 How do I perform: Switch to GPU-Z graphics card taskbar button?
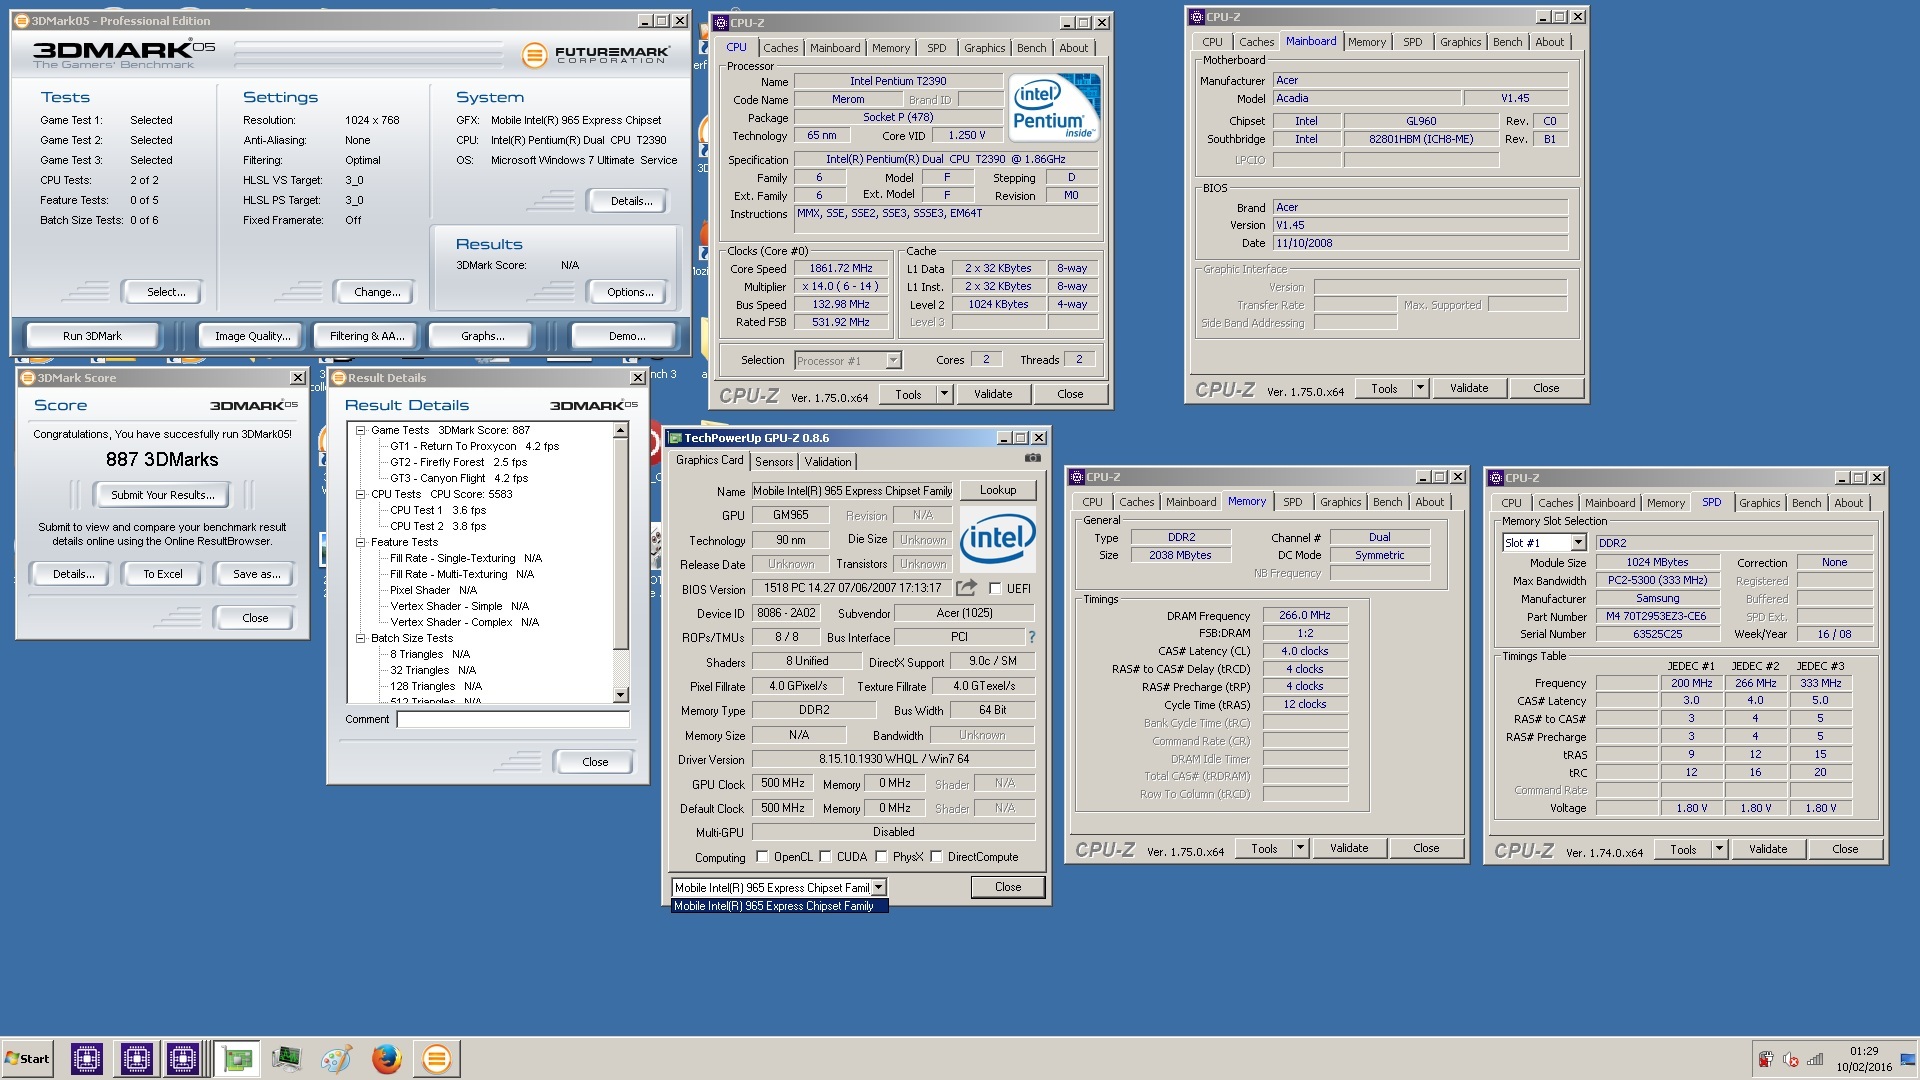point(237,1058)
